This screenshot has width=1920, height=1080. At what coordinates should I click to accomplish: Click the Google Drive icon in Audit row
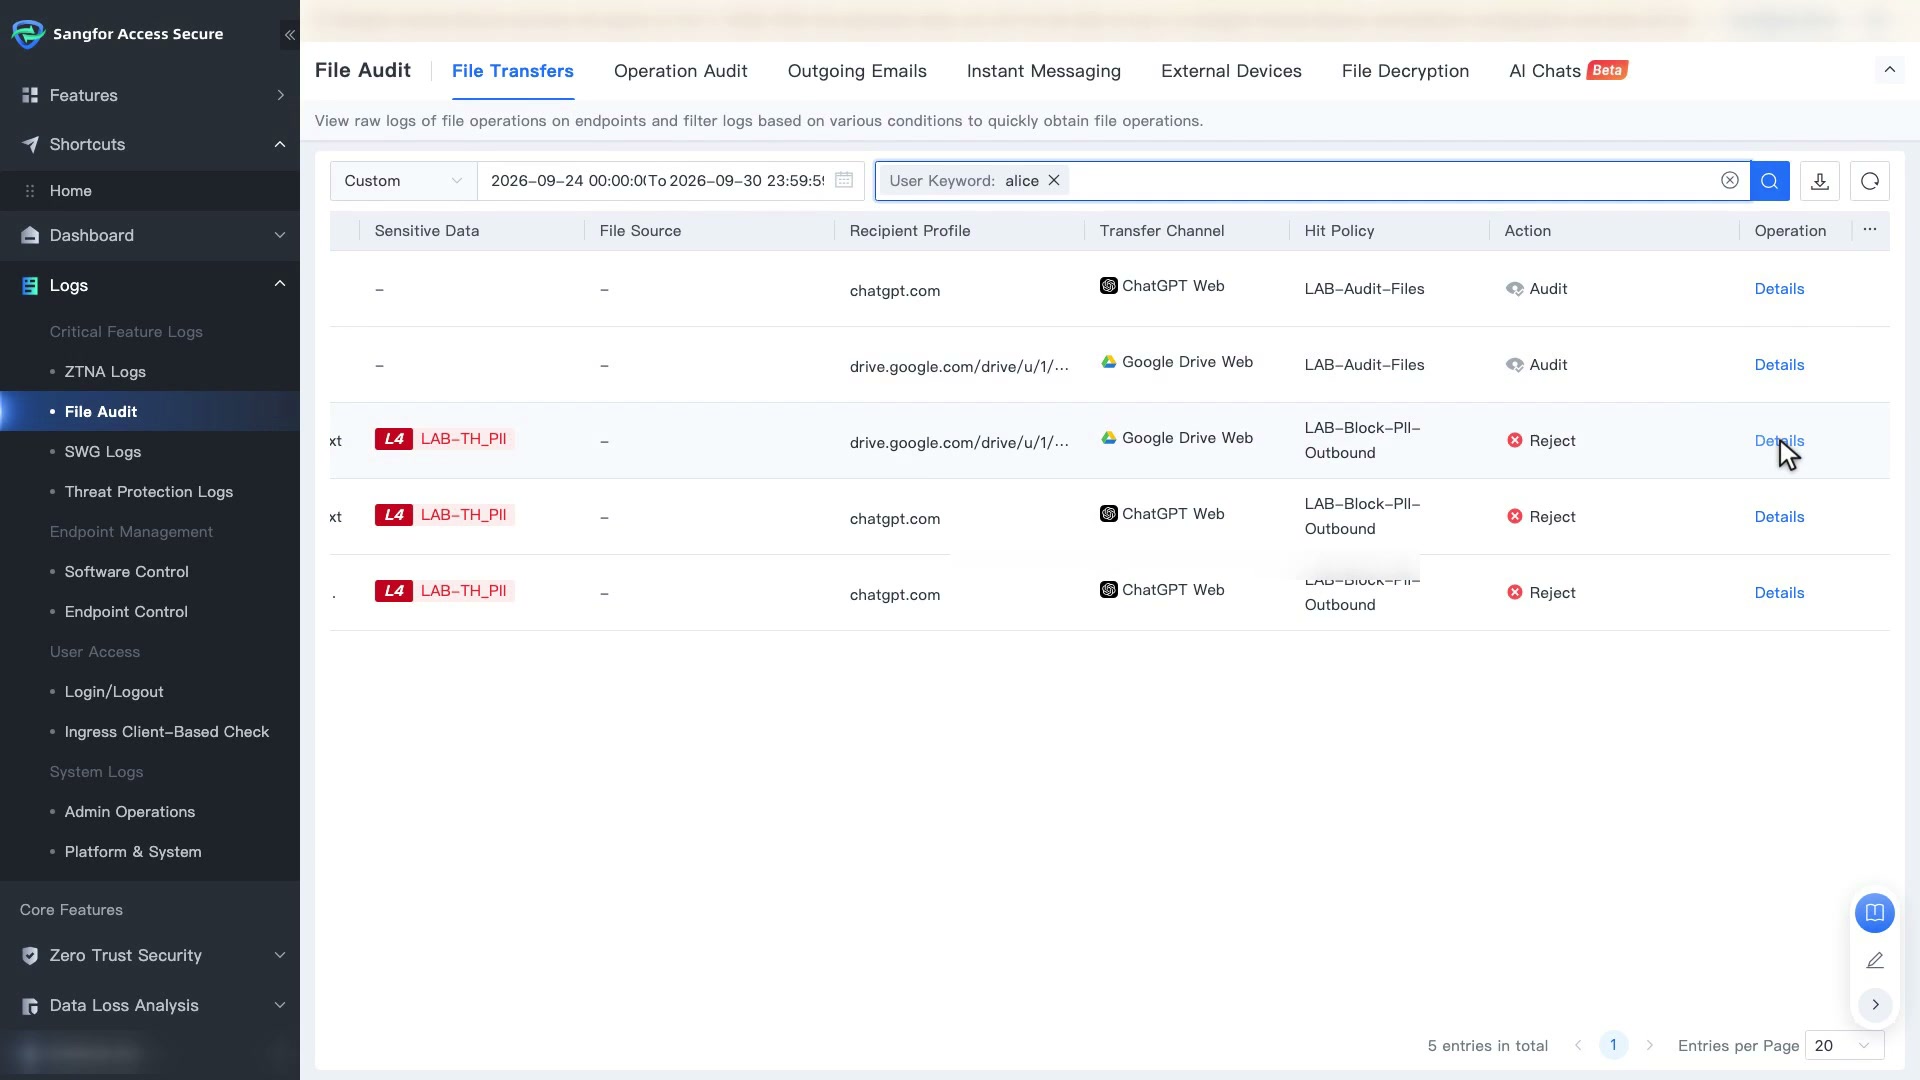1109,362
